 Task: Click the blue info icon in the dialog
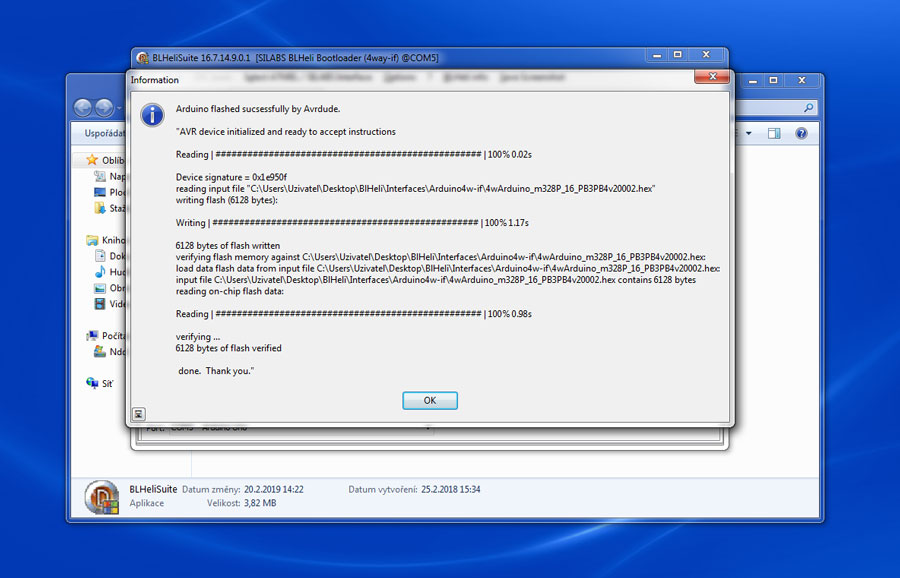click(x=152, y=115)
